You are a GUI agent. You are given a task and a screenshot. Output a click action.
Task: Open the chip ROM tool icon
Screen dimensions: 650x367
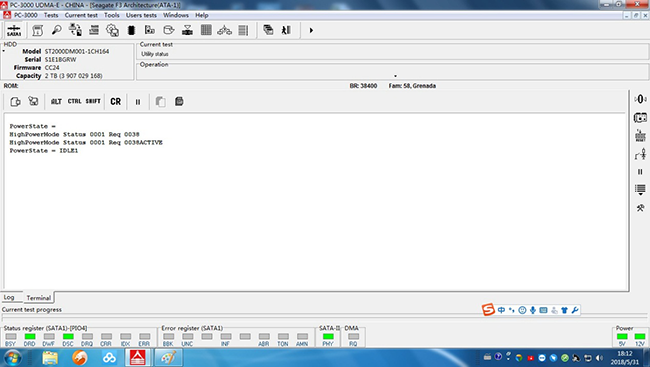click(131, 30)
